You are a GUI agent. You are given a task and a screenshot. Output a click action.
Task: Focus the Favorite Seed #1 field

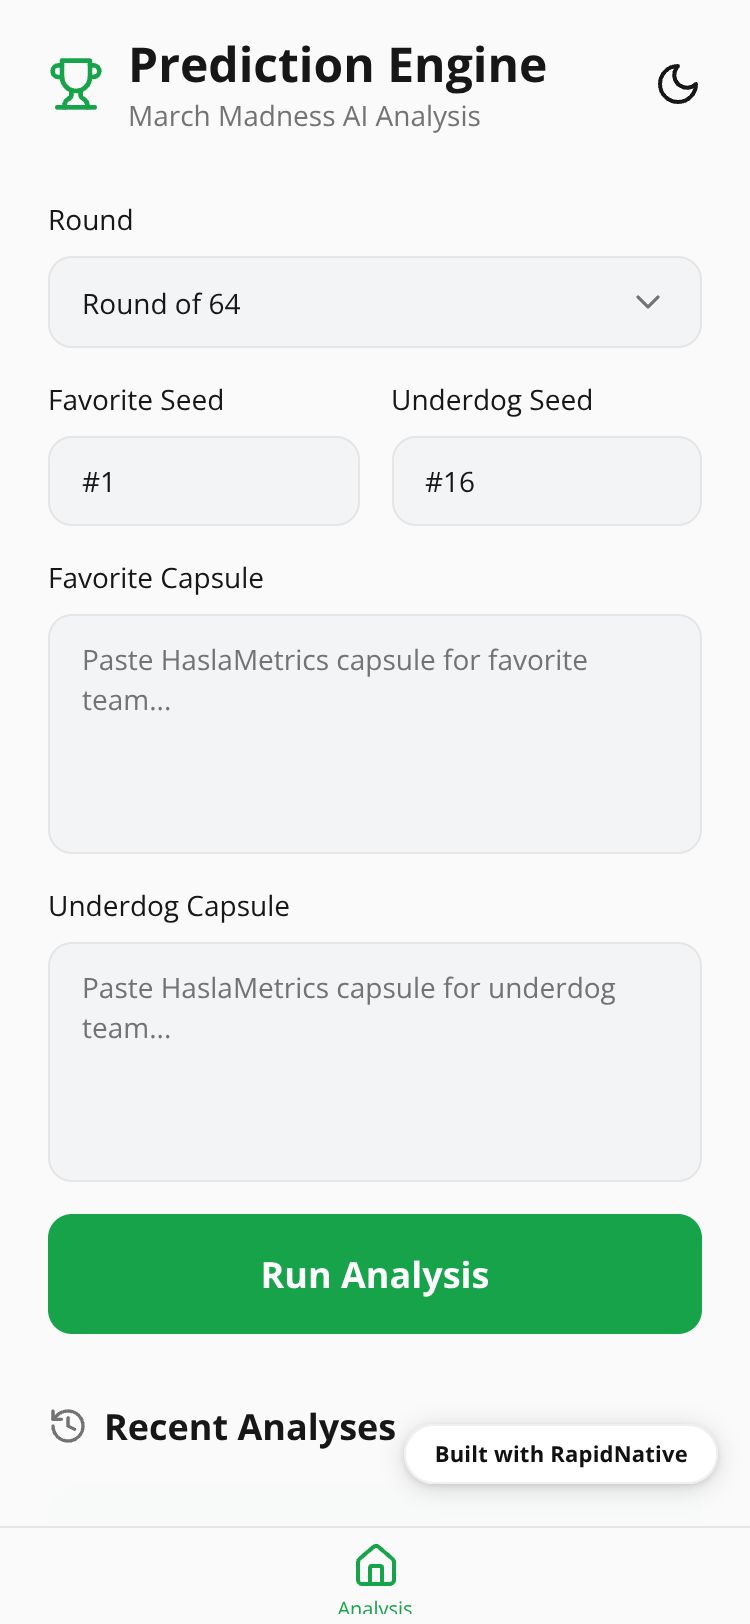tap(204, 482)
